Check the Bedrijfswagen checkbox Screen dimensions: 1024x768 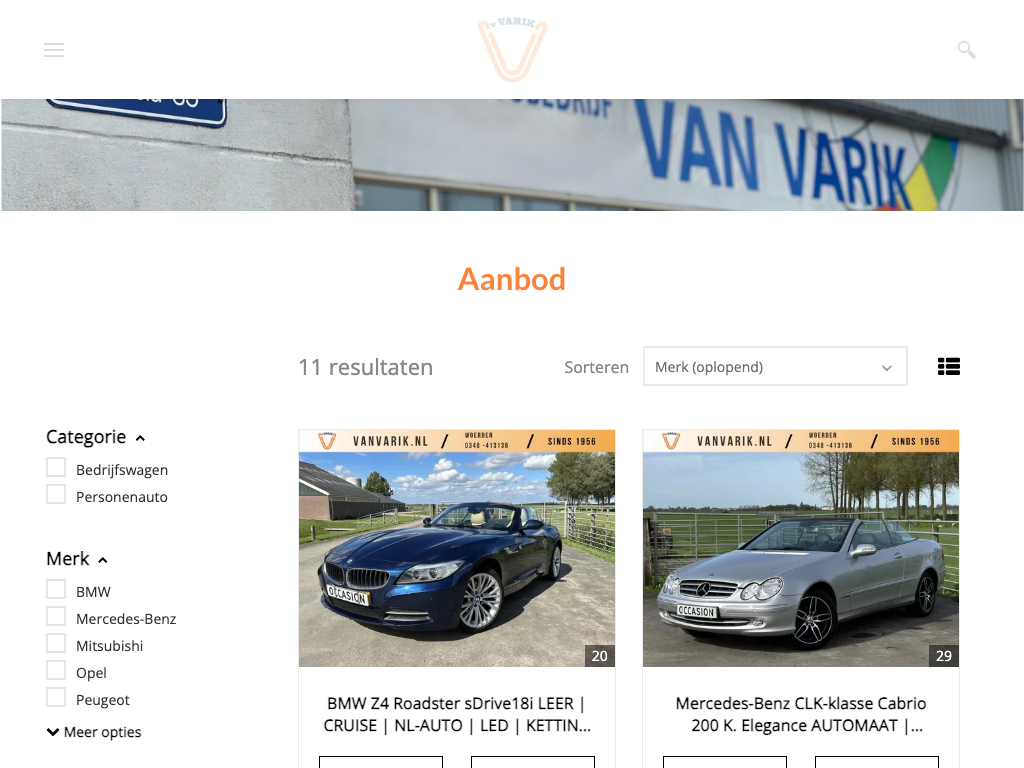pyautogui.click(x=56, y=468)
